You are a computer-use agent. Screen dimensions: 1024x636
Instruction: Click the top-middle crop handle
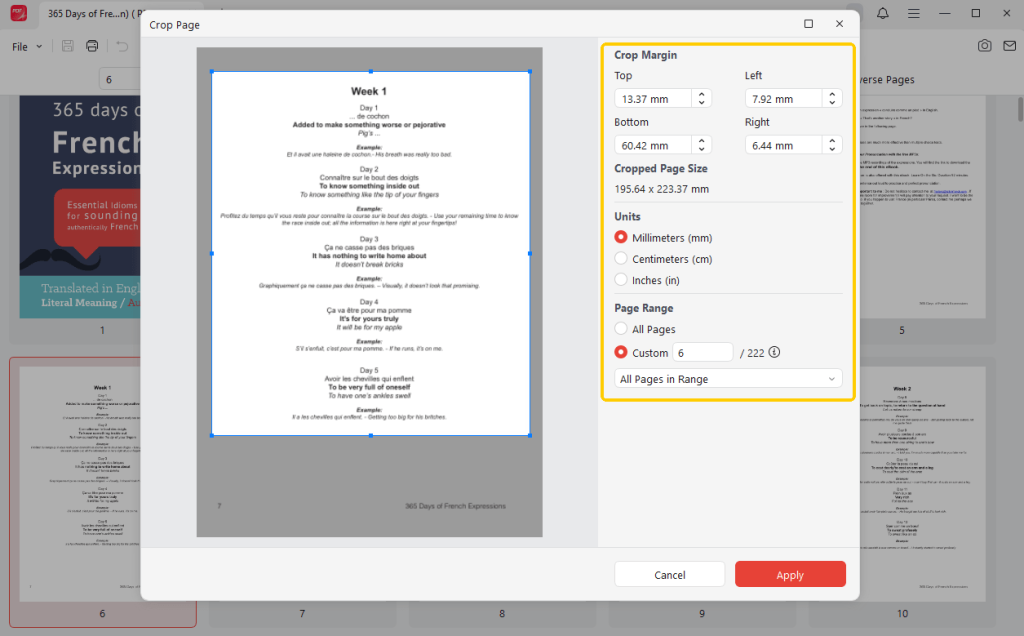click(x=371, y=71)
